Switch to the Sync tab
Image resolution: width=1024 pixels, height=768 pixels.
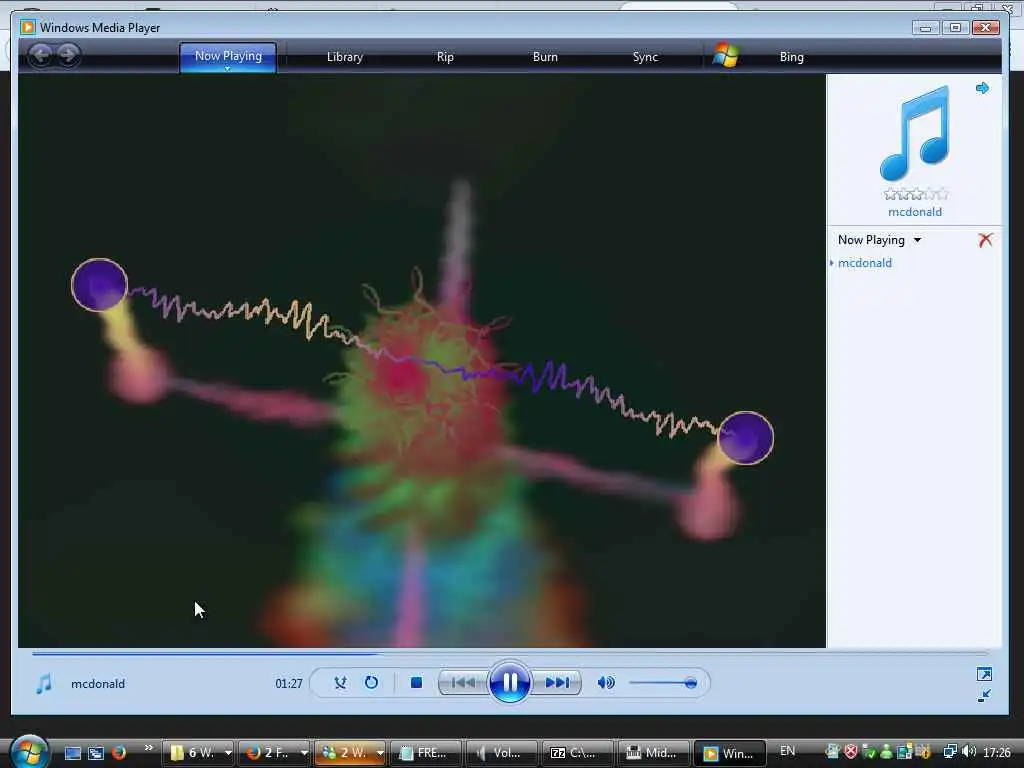tap(645, 57)
